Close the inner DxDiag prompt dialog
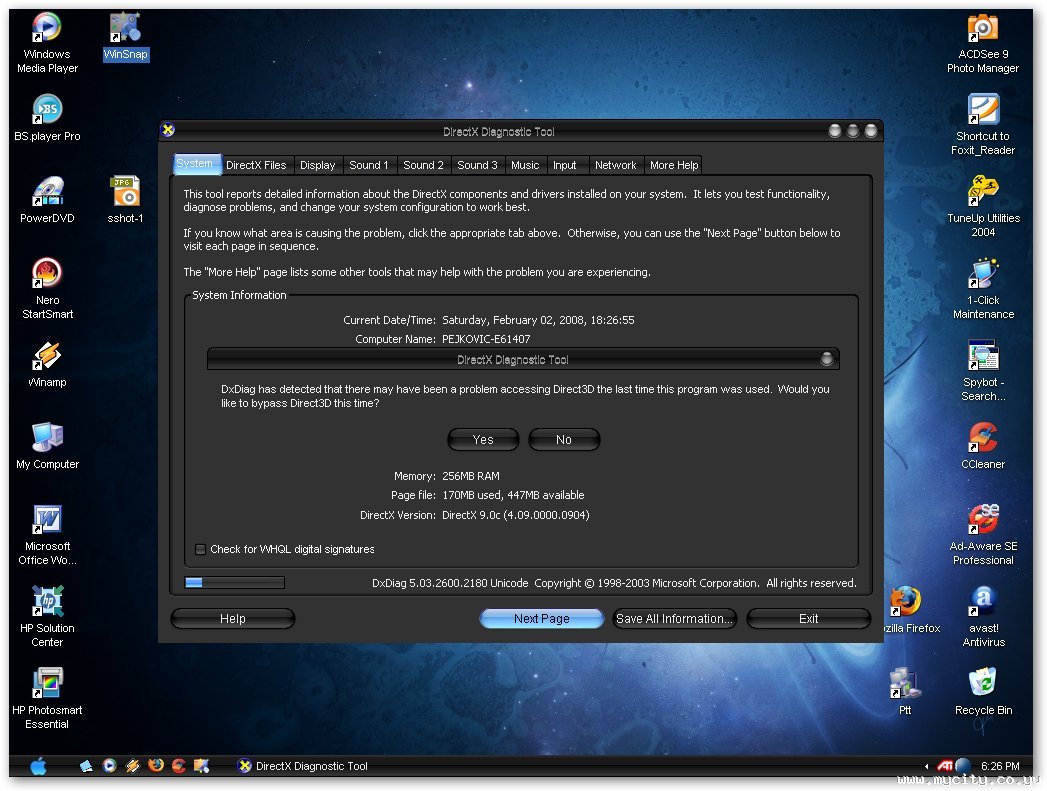The image size is (1047, 791). click(827, 359)
